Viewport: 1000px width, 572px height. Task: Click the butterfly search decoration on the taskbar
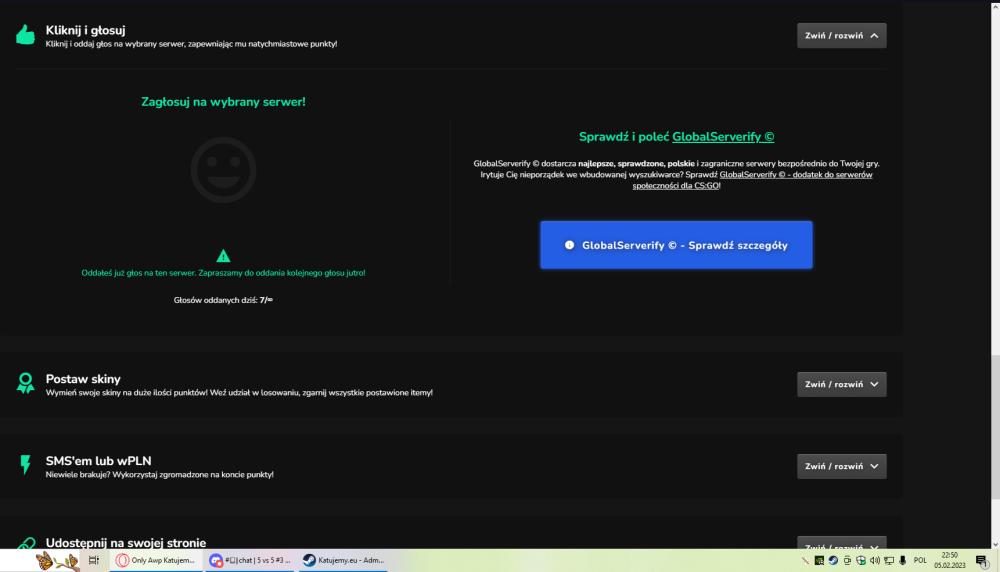tap(57, 561)
